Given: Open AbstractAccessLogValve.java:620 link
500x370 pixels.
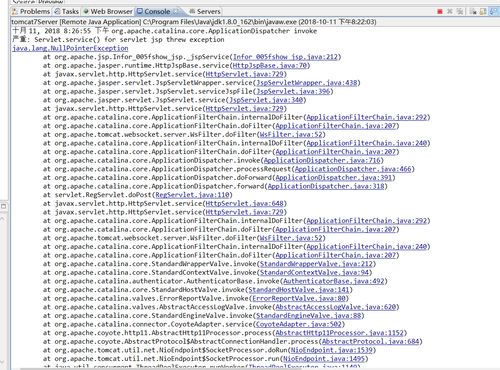Looking at the screenshot, I should (336, 307).
